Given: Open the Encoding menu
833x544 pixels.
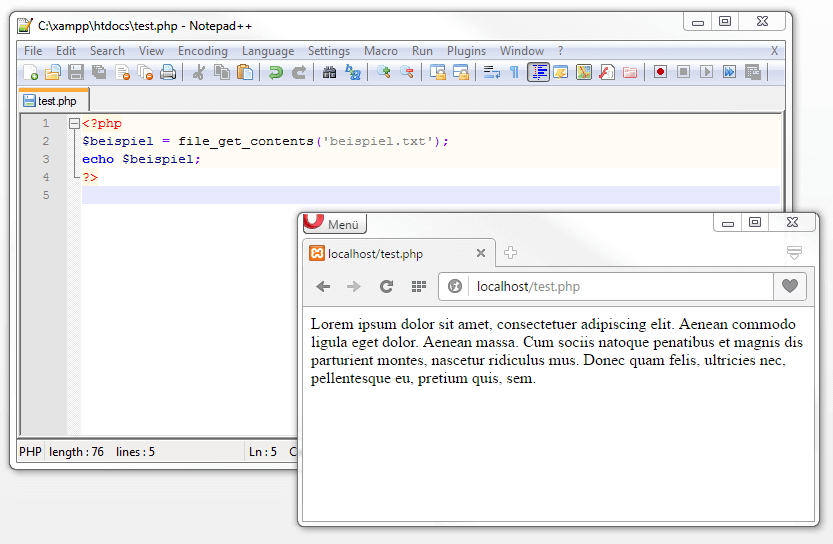Looking at the screenshot, I should [x=202, y=51].
